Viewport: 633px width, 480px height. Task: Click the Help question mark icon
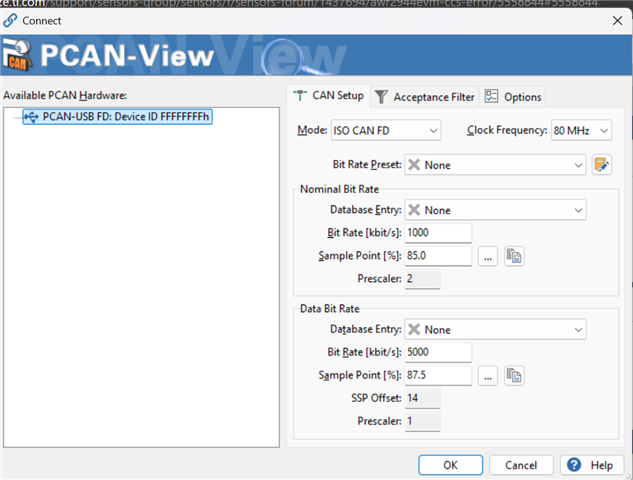574,465
